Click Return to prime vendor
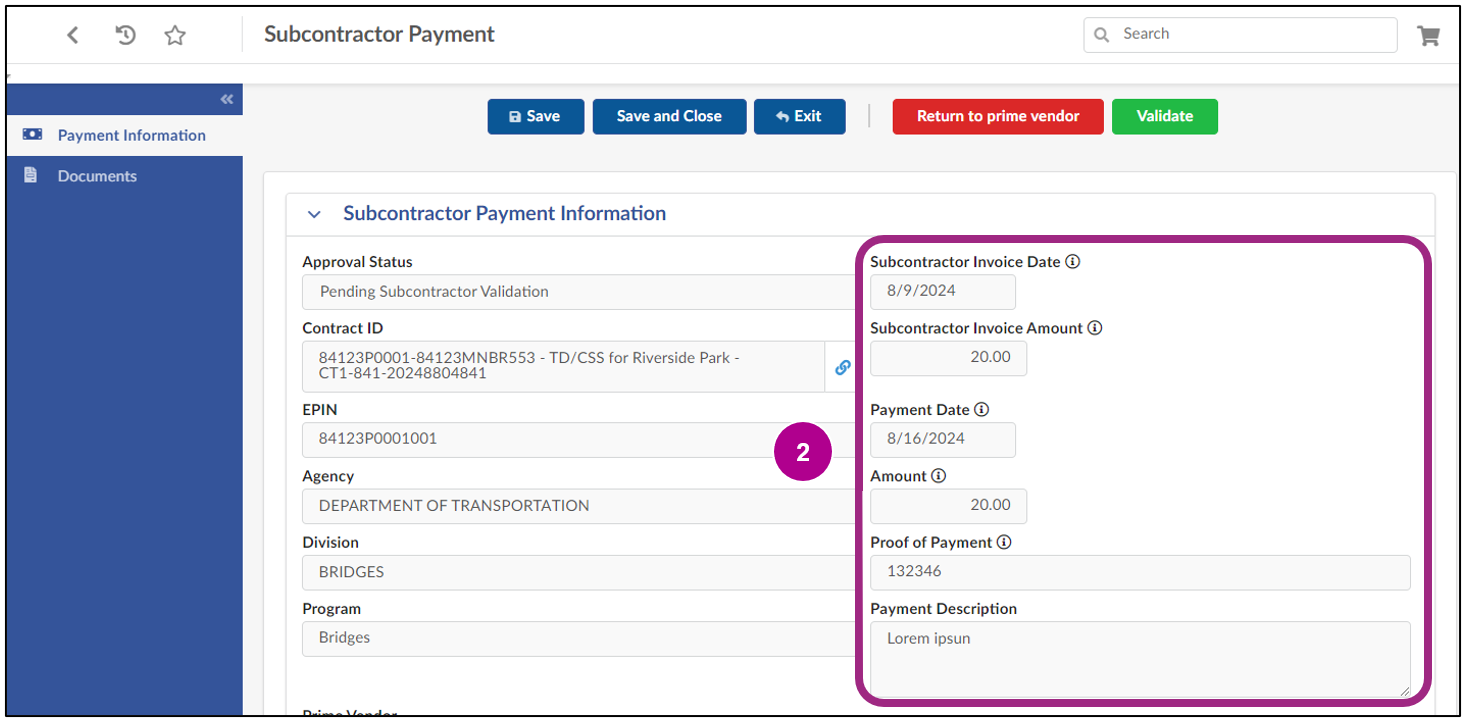 (997, 116)
